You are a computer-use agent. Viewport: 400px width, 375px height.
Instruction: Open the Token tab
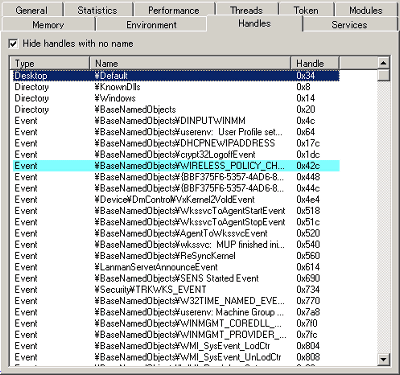tap(306, 10)
